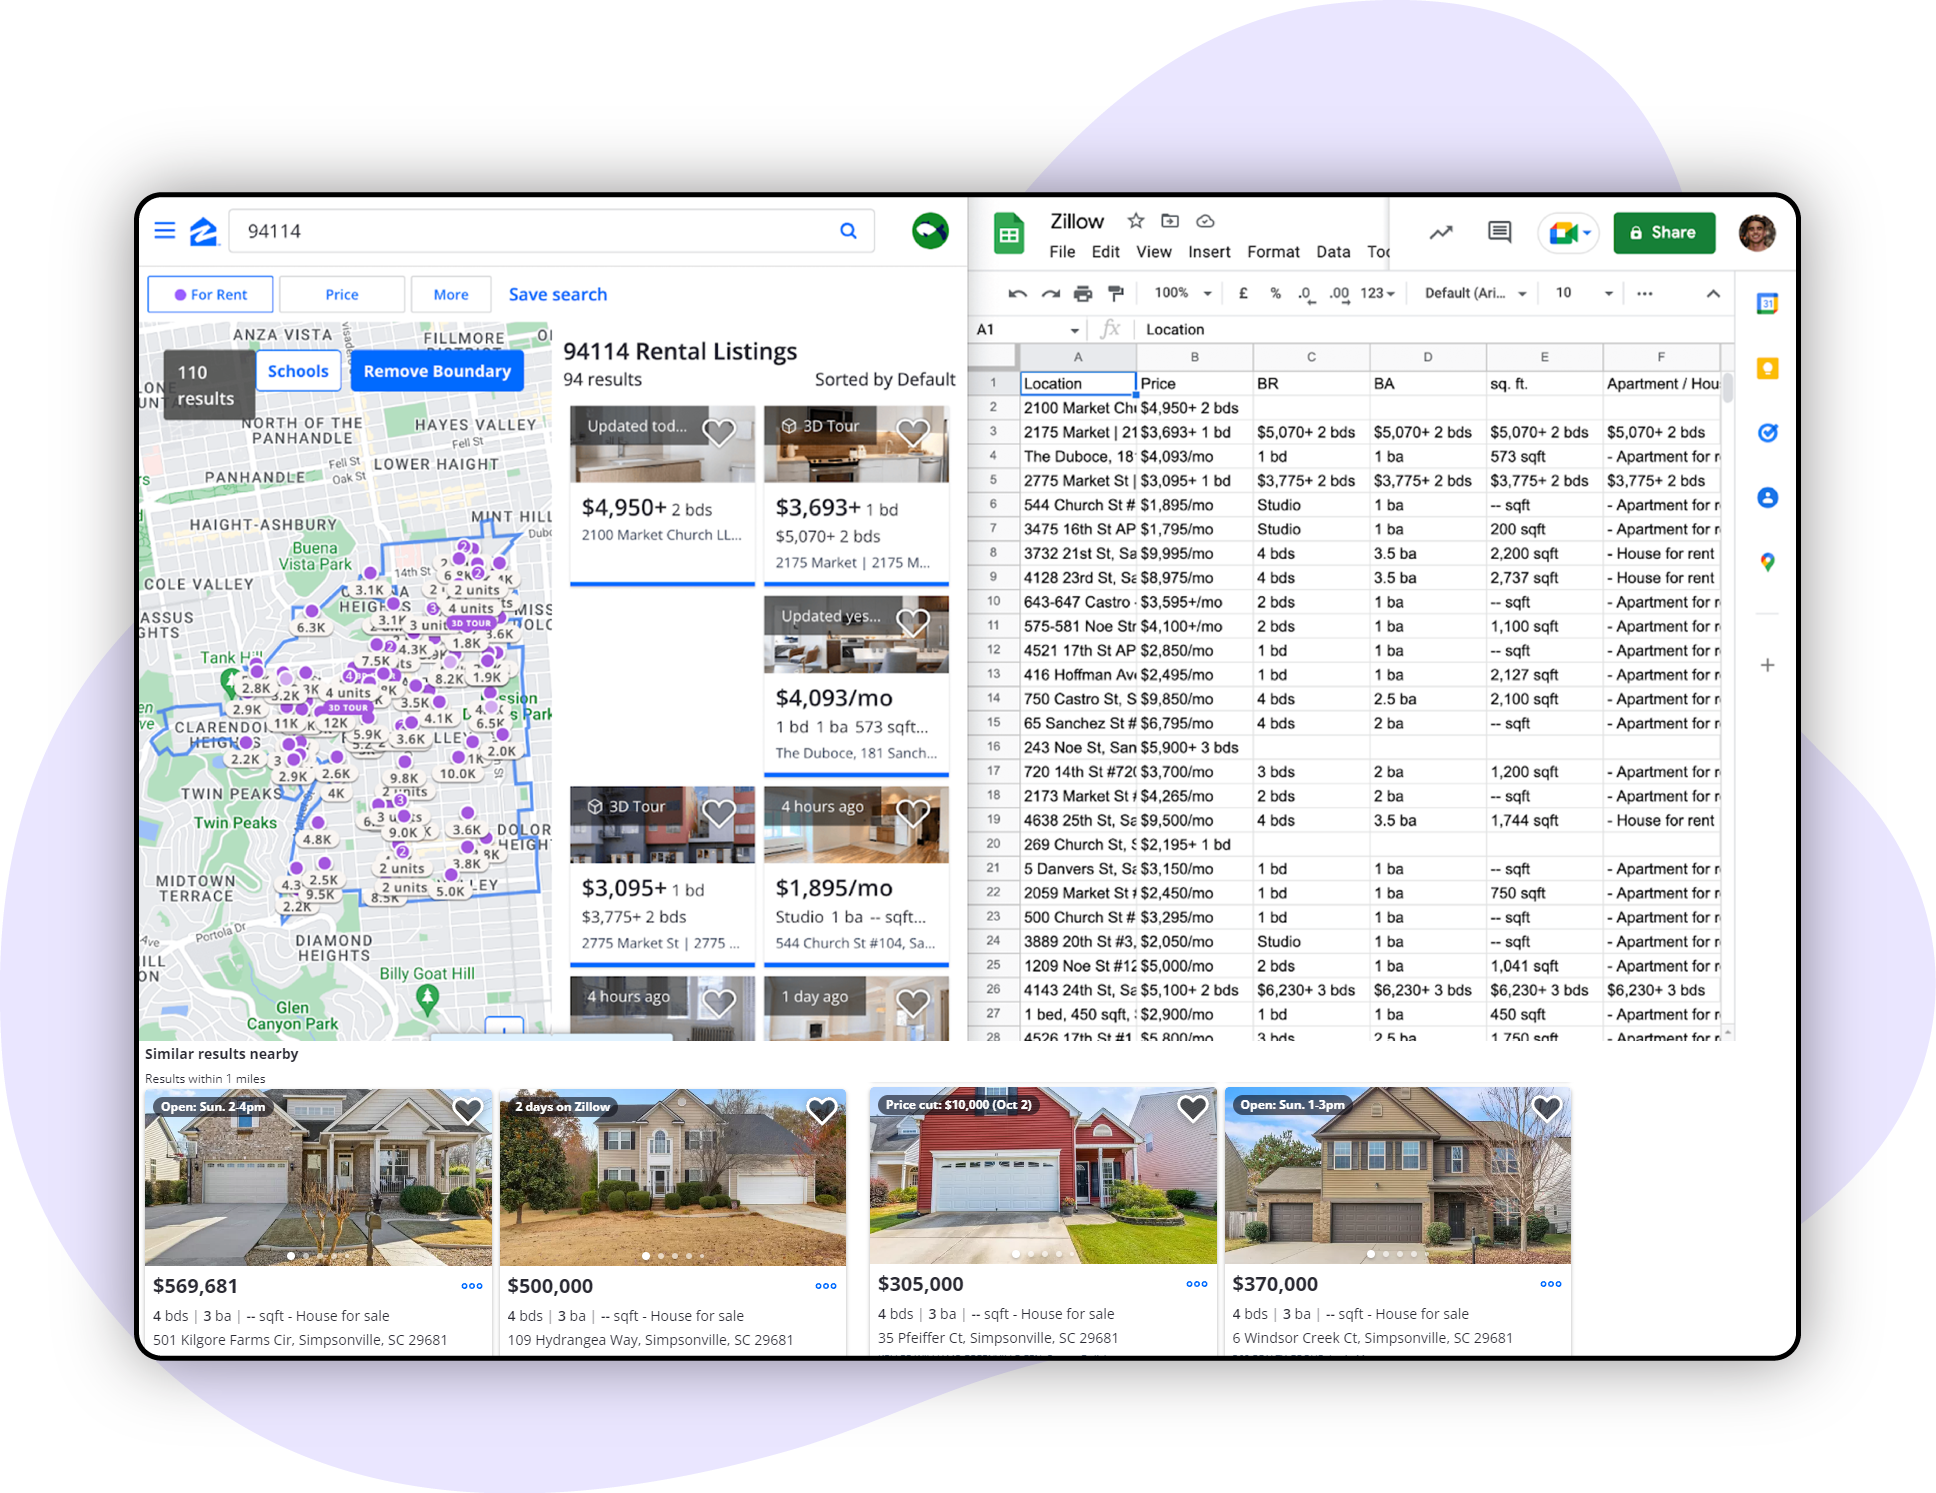The width and height of the screenshot is (1936, 1493).
Task: Open the Edit menu in Sheets
Action: (1105, 252)
